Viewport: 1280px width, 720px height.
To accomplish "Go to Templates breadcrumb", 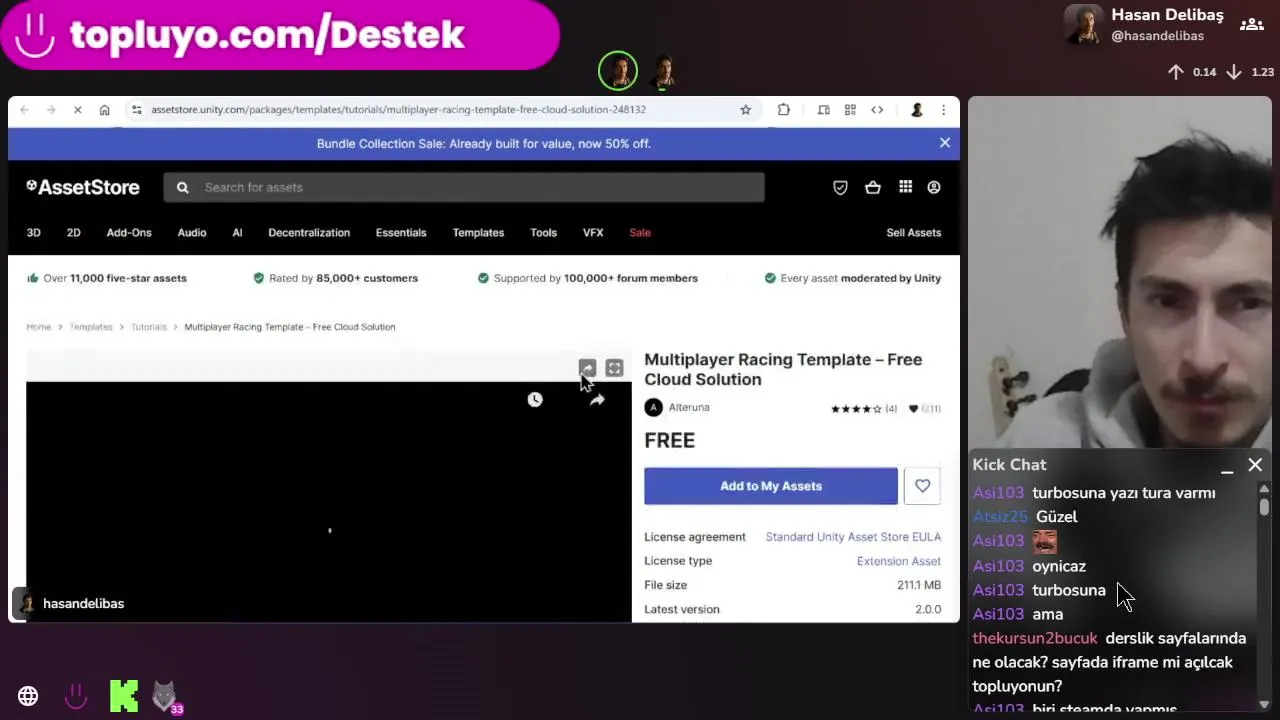I will click(x=91, y=327).
